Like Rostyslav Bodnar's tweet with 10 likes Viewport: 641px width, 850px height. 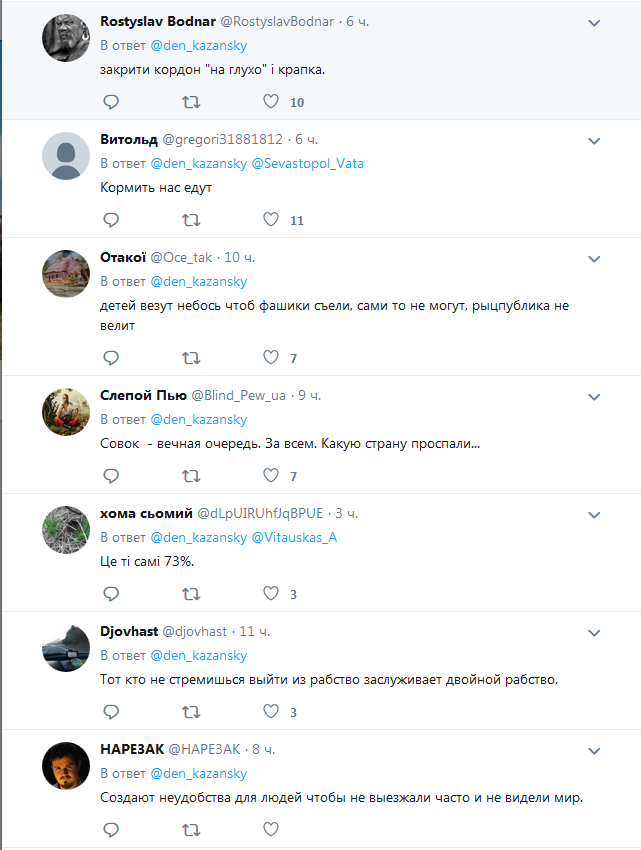[x=270, y=102]
